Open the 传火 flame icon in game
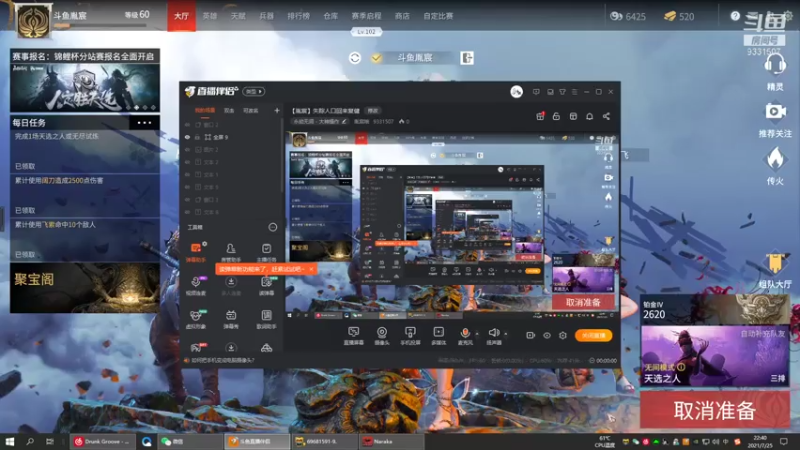The width and height of the screenshot is (800, 450). 775,158
